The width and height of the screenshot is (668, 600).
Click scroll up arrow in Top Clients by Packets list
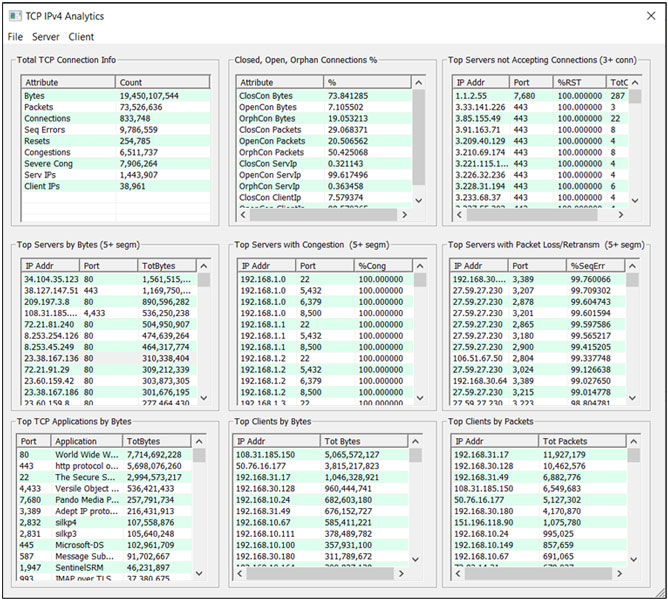pyautogui.click(x=633, y=442)
